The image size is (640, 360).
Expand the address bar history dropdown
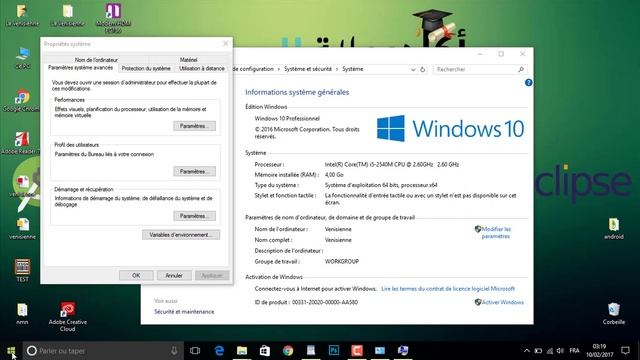pos(413,69)
